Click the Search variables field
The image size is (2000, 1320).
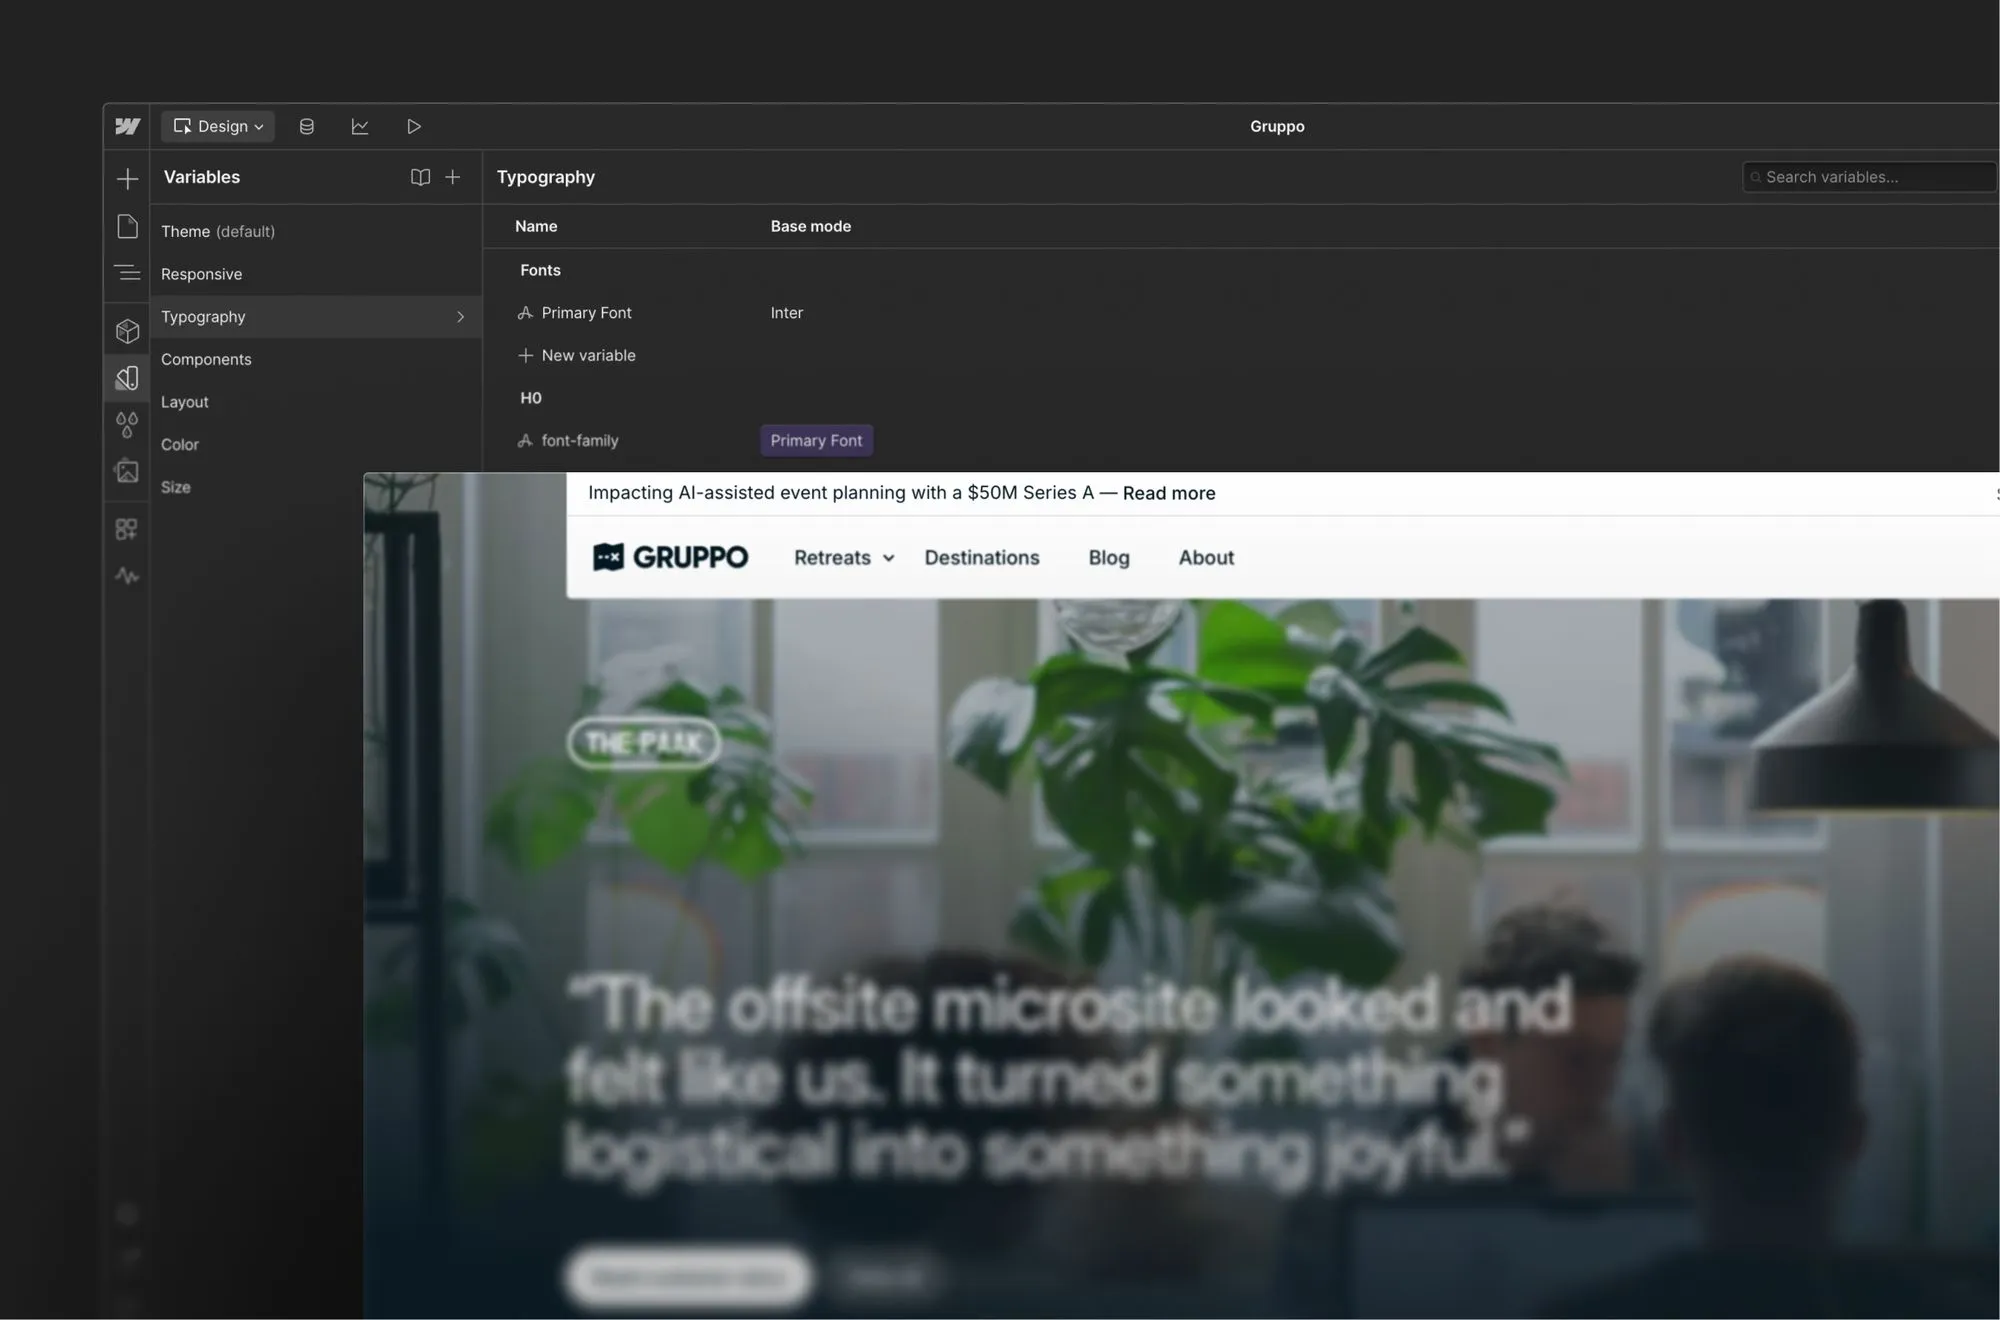coord(1868,177)
